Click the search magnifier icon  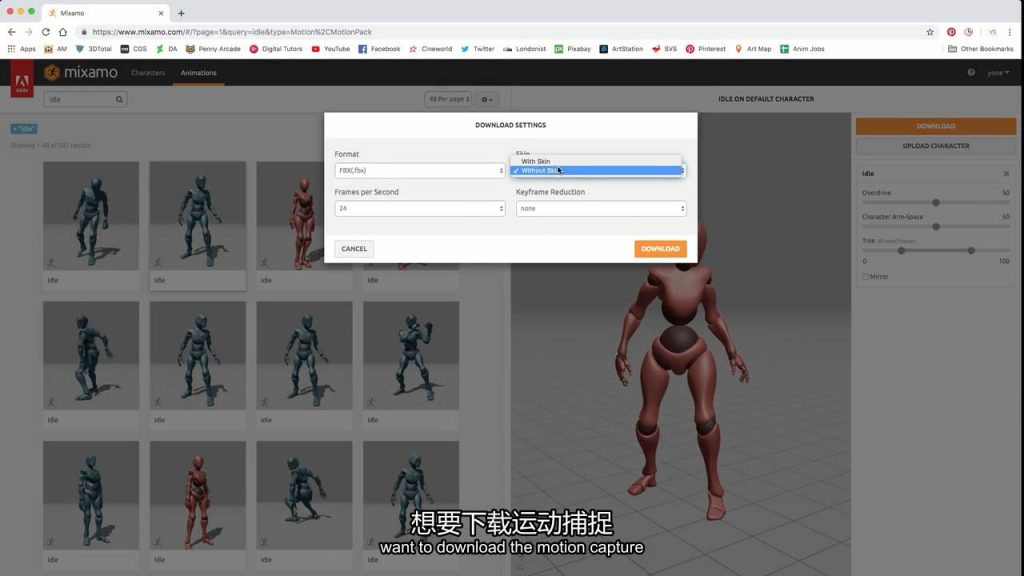click(120, 99)
